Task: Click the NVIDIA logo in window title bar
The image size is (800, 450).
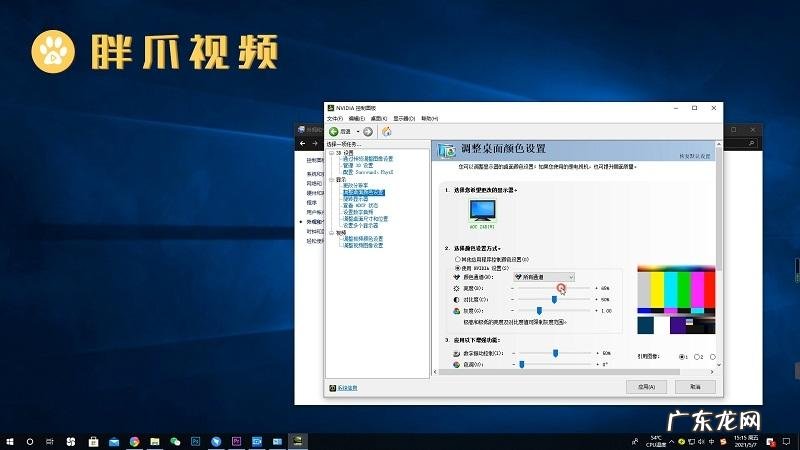Action: [331, 108]
